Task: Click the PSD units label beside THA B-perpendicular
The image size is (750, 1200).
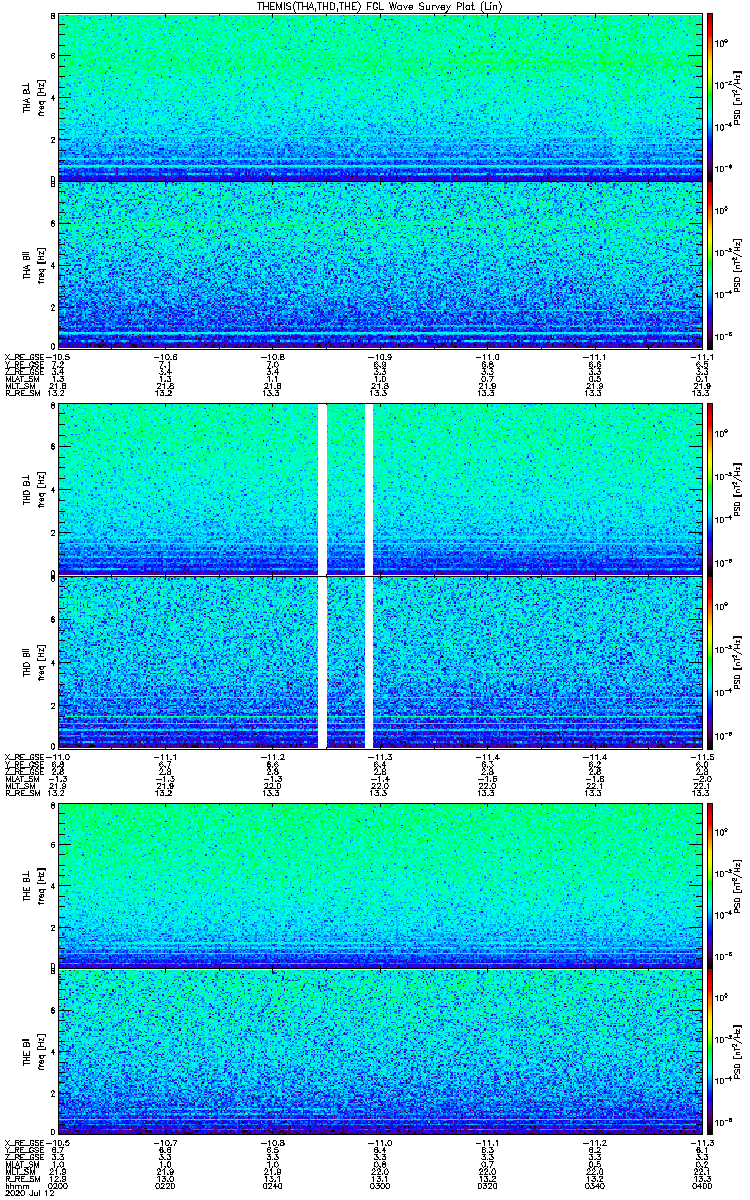Action: pos(738,98)
